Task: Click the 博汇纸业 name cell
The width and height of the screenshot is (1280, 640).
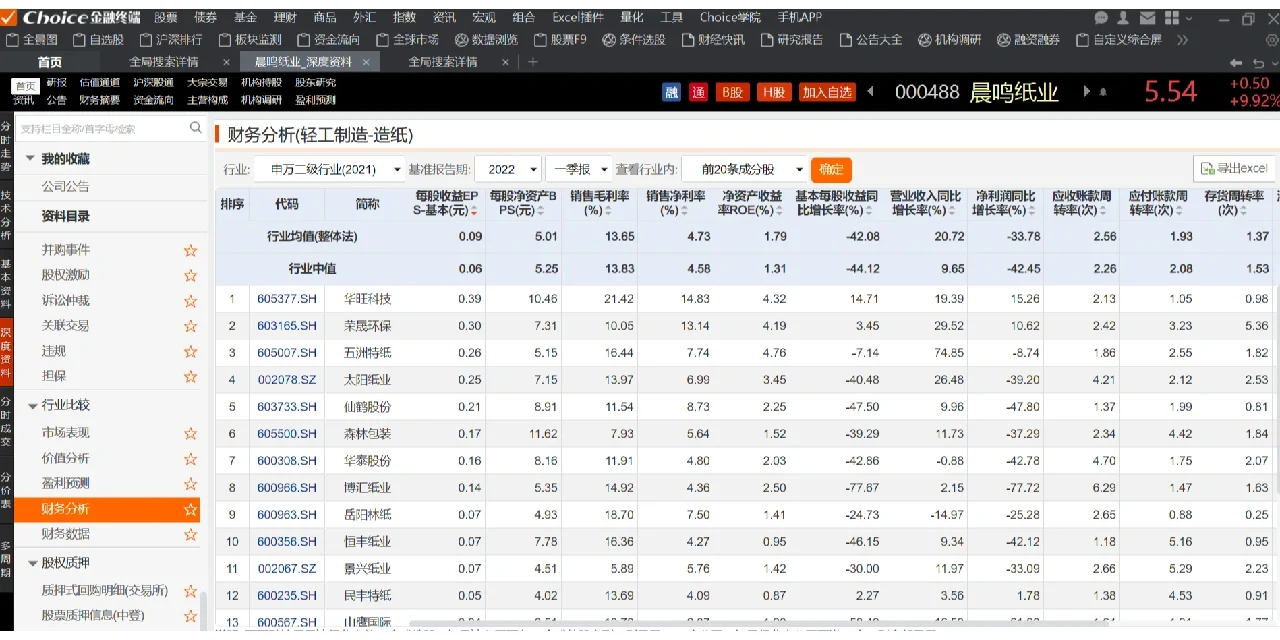Action: [x=367, y=488]
